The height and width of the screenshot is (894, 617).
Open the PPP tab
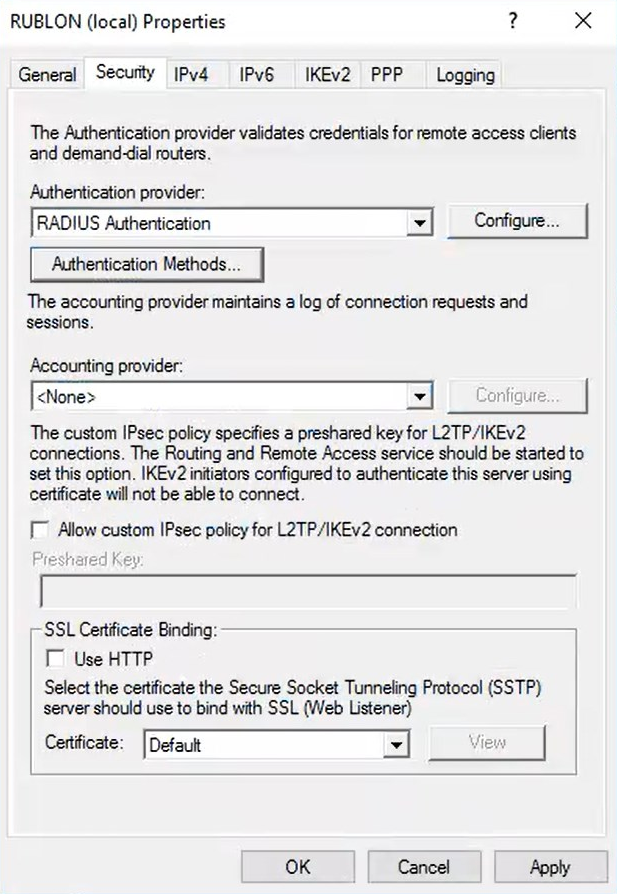click(386, 74)
